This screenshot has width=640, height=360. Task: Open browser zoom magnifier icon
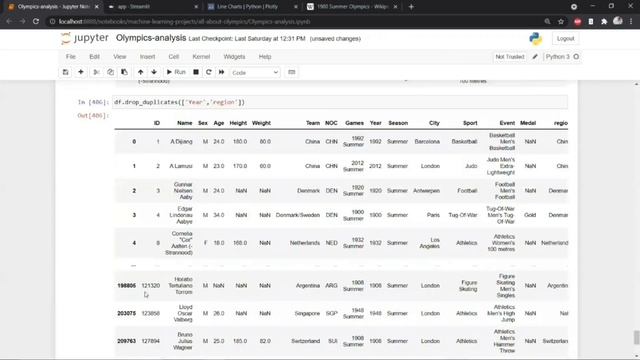click(x=547, y=21)
